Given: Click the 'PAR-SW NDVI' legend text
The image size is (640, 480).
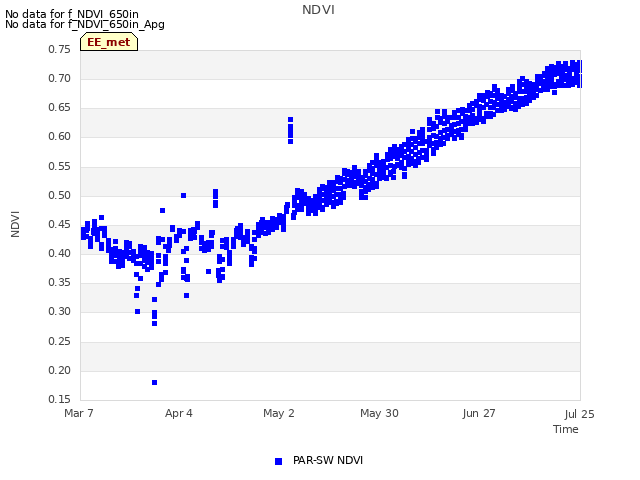Looking at the screenshot, I should pyautogui.click(x=328, y=460).
